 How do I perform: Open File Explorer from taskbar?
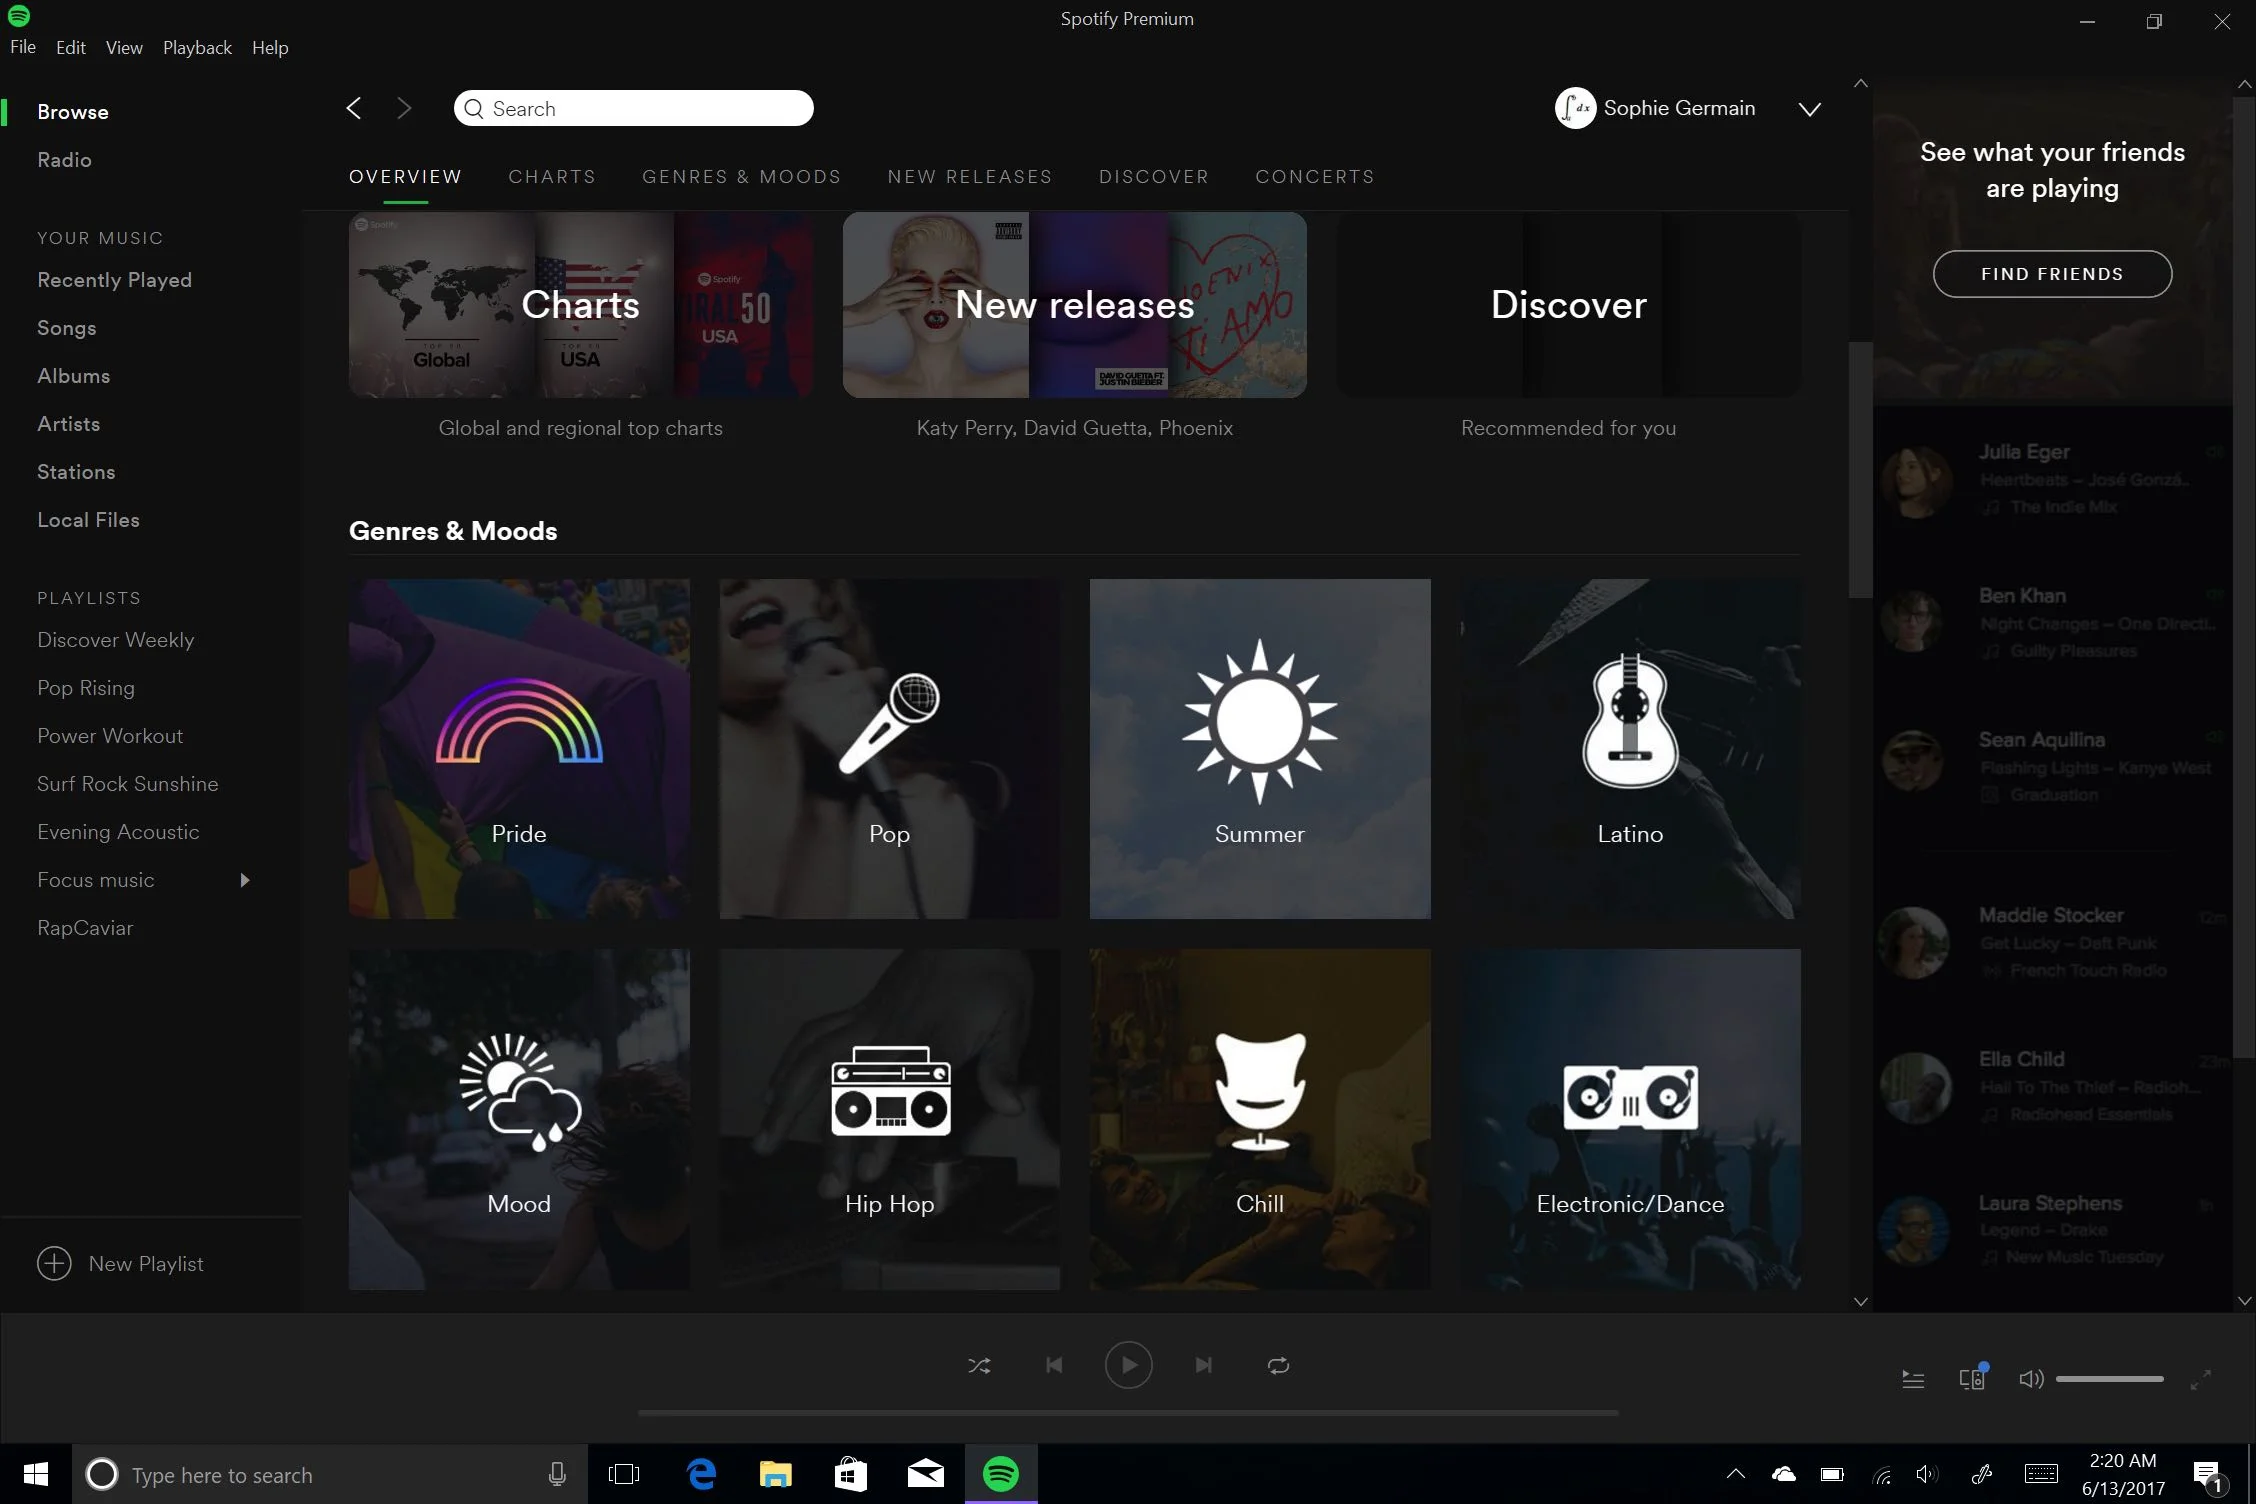[x=776, y=1474]
